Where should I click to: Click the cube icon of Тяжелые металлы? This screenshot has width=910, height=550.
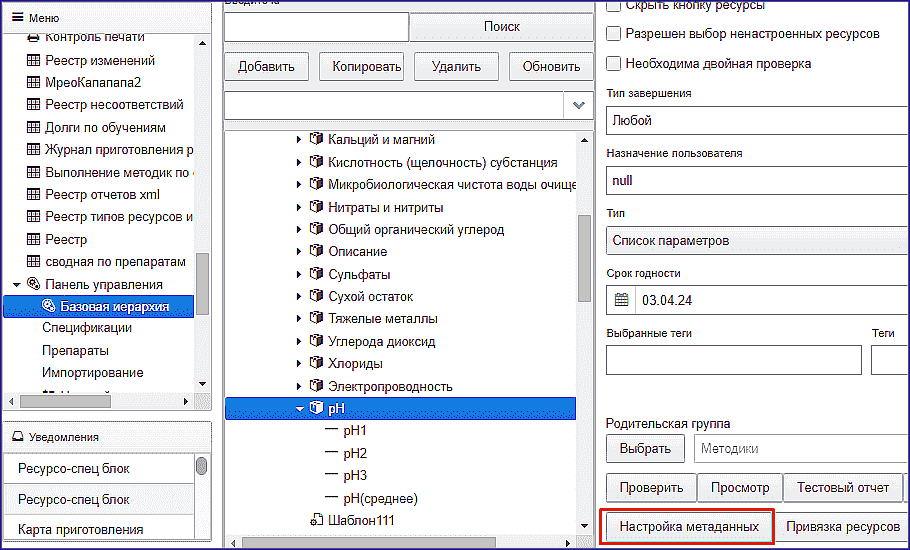click(316, 319)
